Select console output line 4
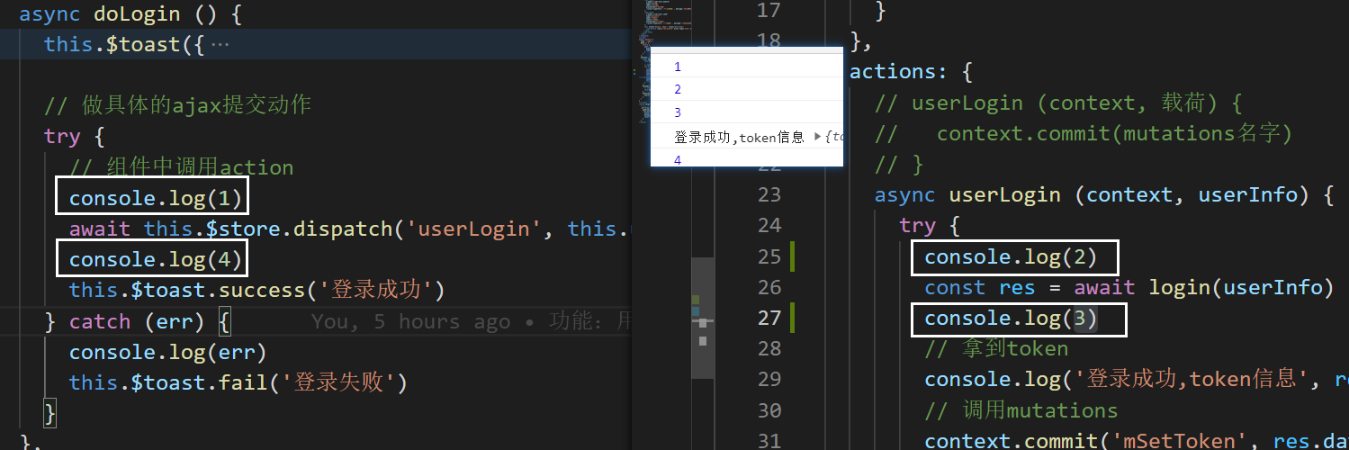1349x450 pixels. click(677, 159)
